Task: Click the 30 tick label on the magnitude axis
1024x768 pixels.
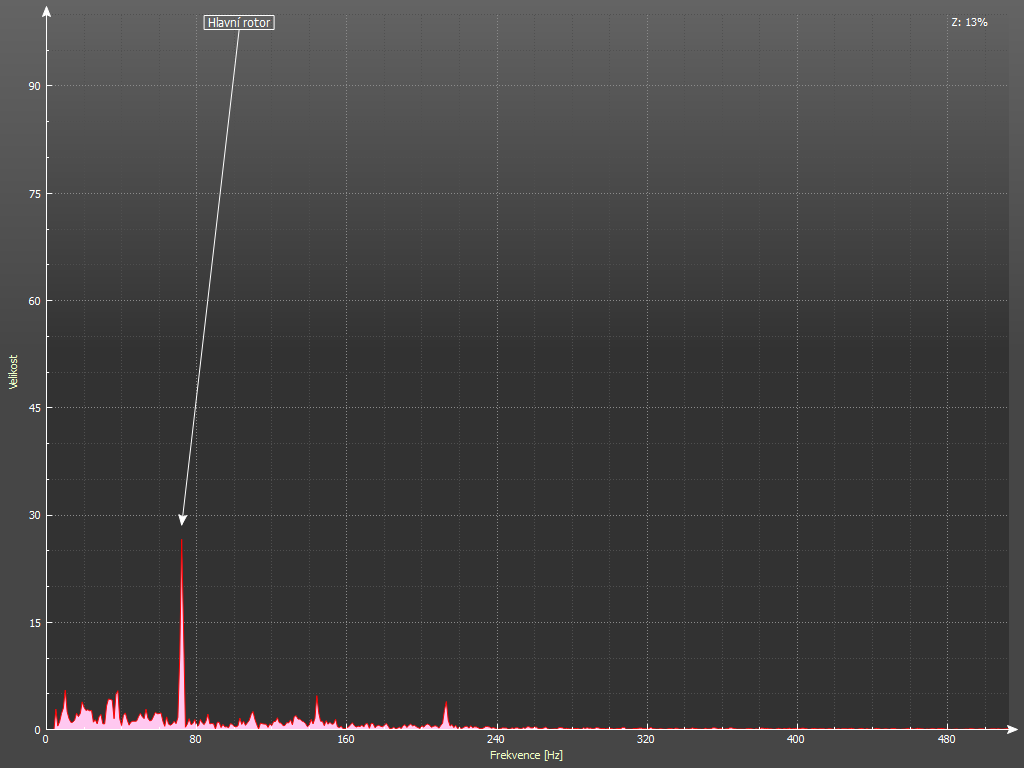Action: point(34,515)
